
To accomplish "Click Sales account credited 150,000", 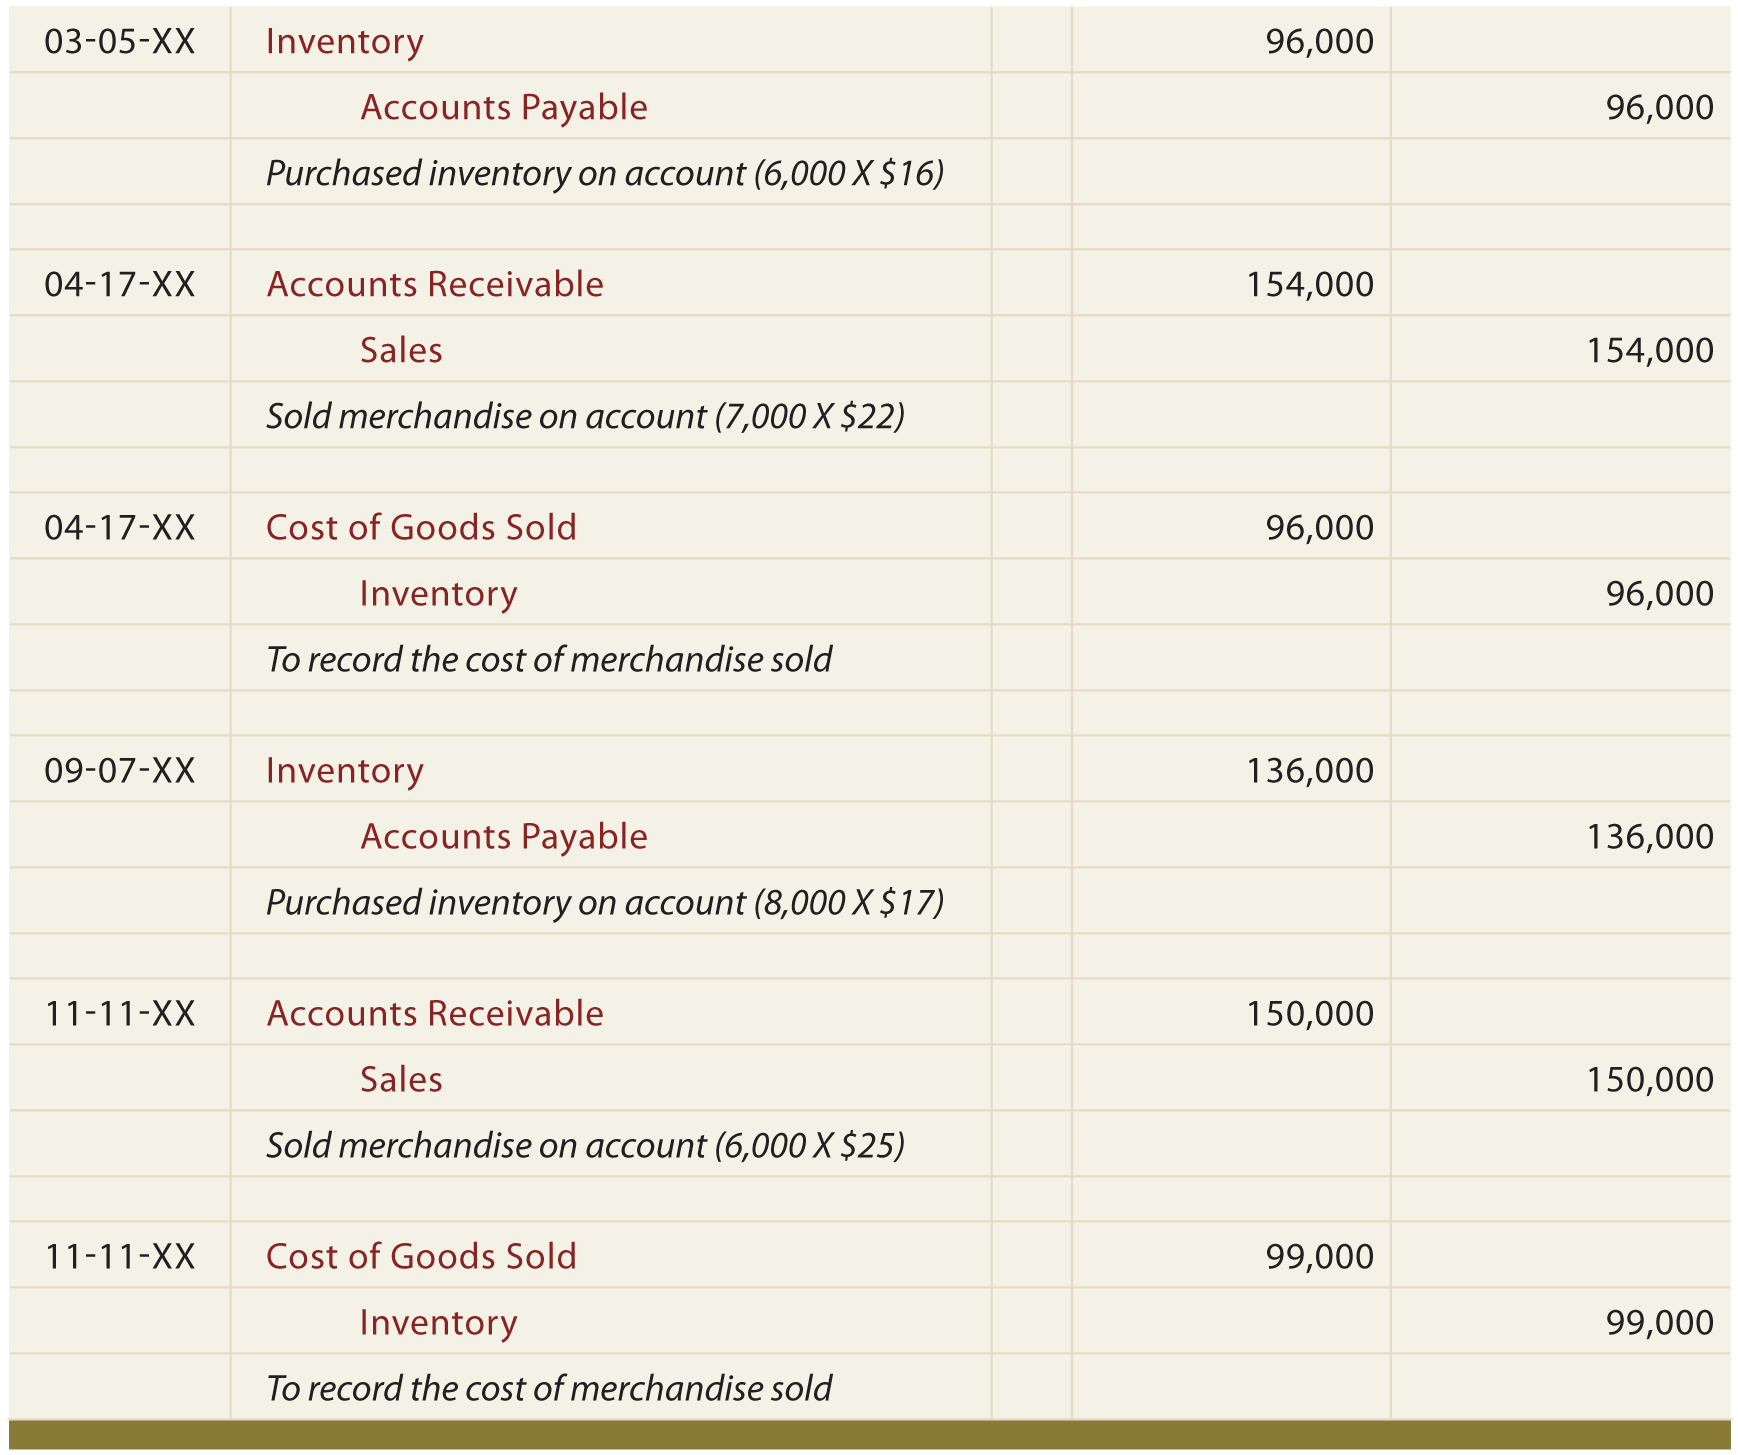I will click(x=401, y=1080).
